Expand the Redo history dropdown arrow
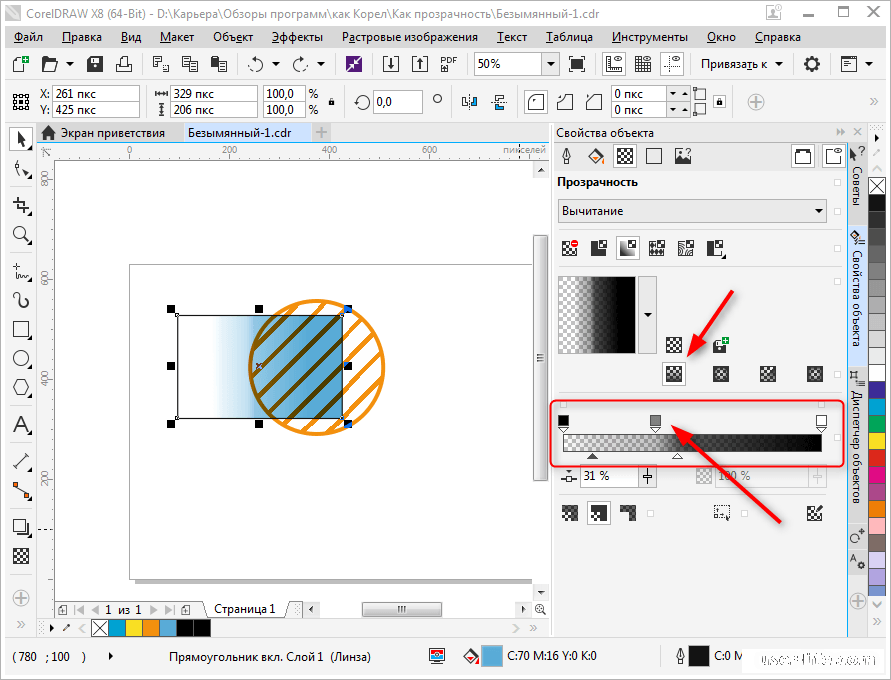This screenshot has width=891, height=680. [321, 64]
